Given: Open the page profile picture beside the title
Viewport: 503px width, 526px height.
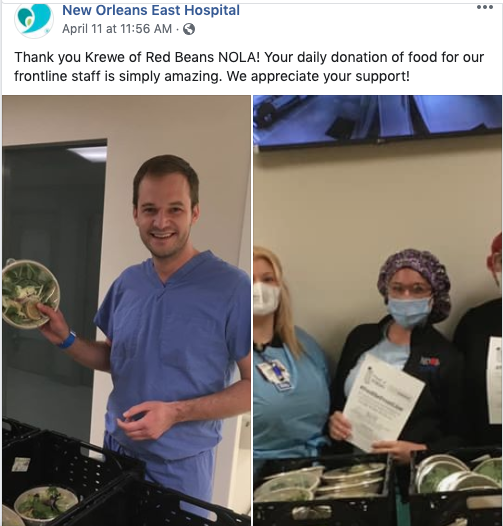Looking at the screenshot, I should click(34, 20).
